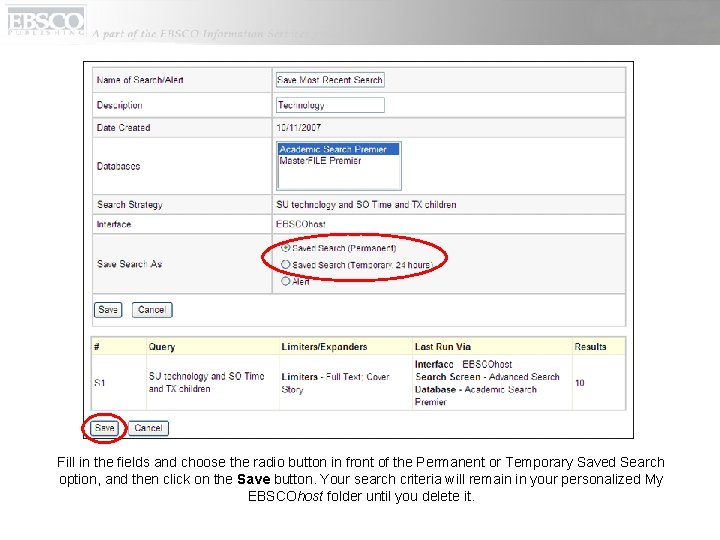Image resolution: width=720 pixels, height=540 pixels.
Task: Click Limiters - Full Text; Cover Story cell
Action: (335, 383)
